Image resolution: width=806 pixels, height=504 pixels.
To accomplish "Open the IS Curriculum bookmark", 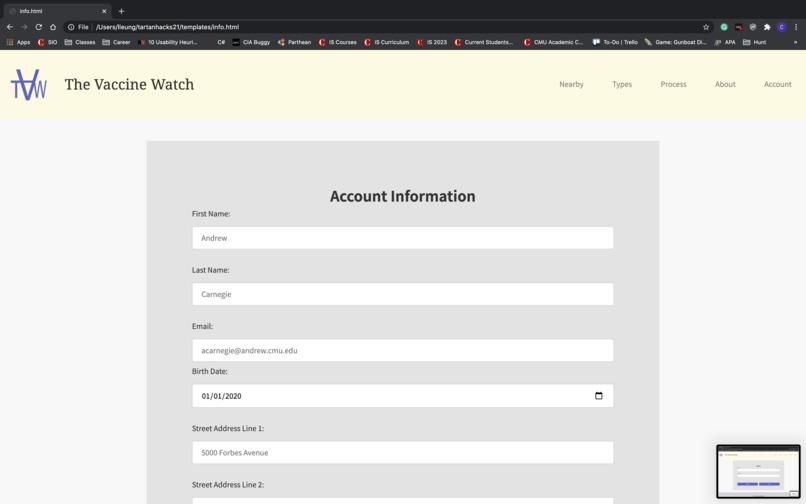I will [387, 42].
